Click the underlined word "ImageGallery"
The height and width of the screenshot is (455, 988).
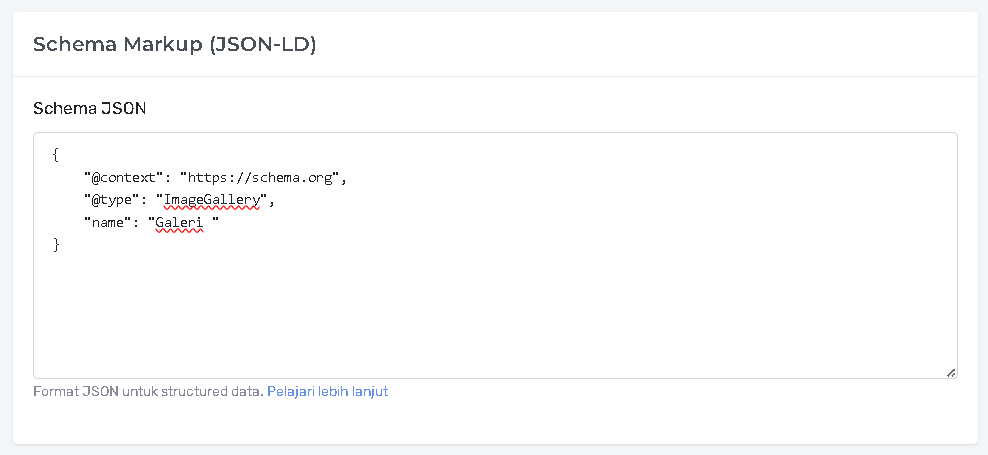212,200
